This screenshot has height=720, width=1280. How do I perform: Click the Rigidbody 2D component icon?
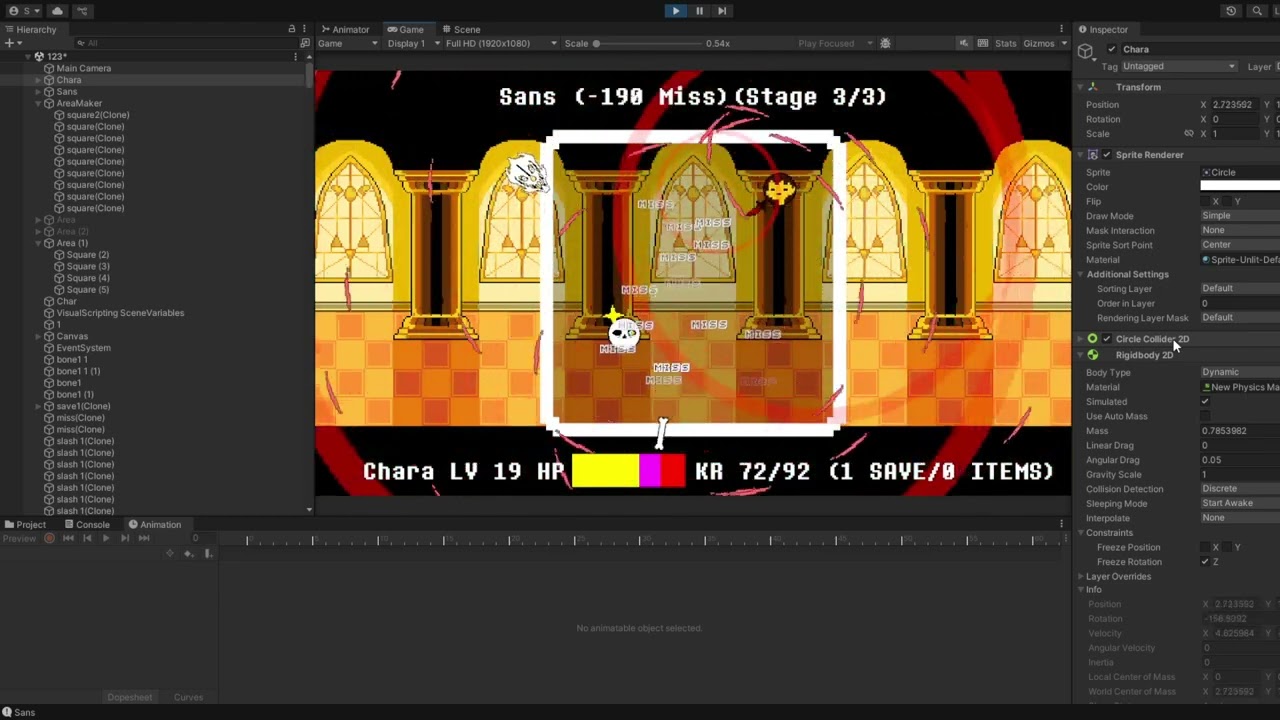tap(1093, 355)
